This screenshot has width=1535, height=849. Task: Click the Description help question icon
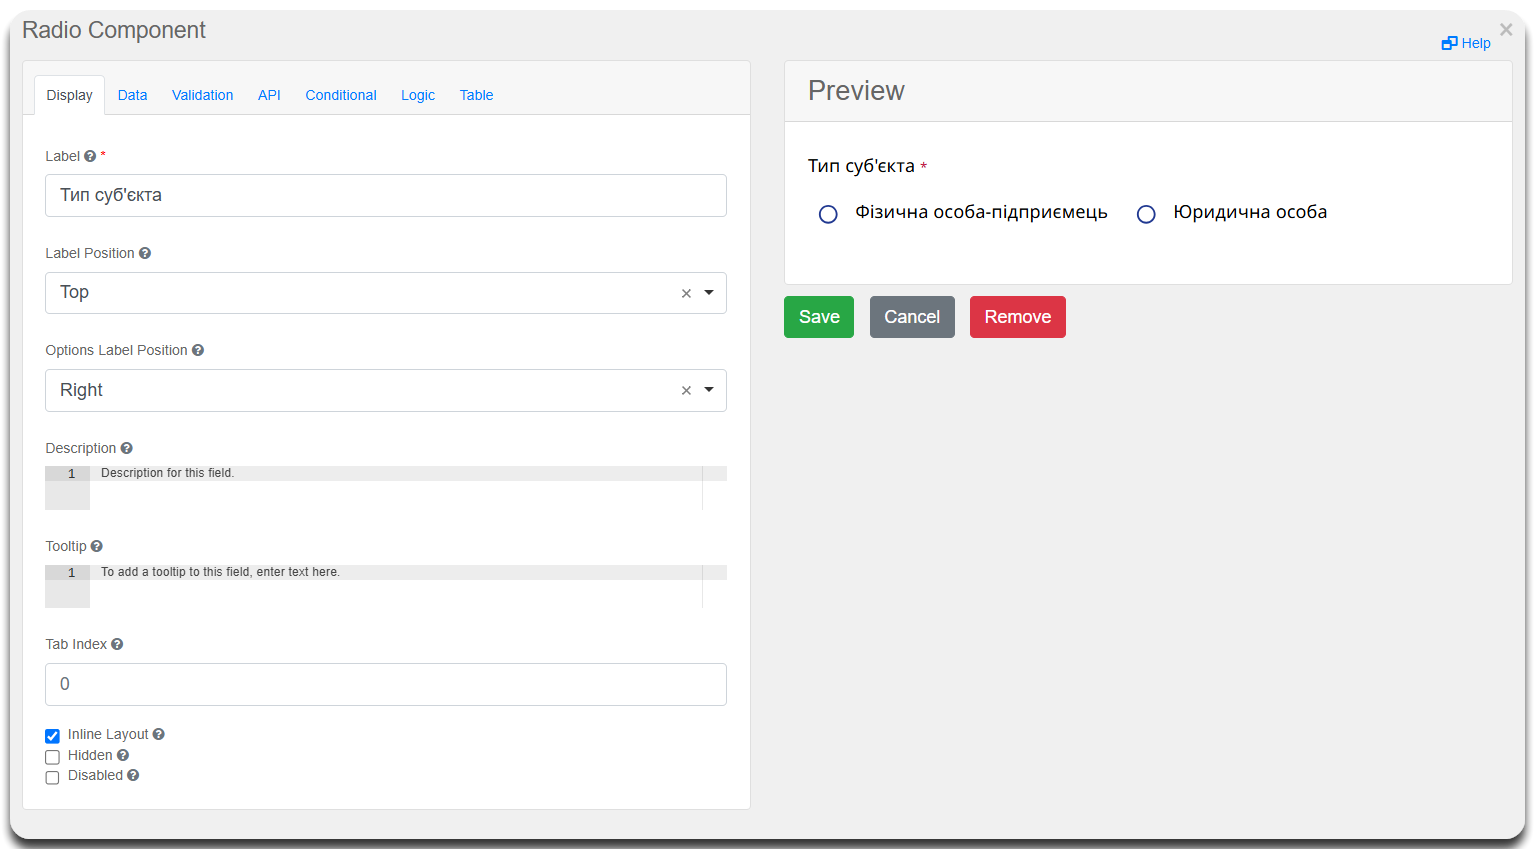[127, 448]
